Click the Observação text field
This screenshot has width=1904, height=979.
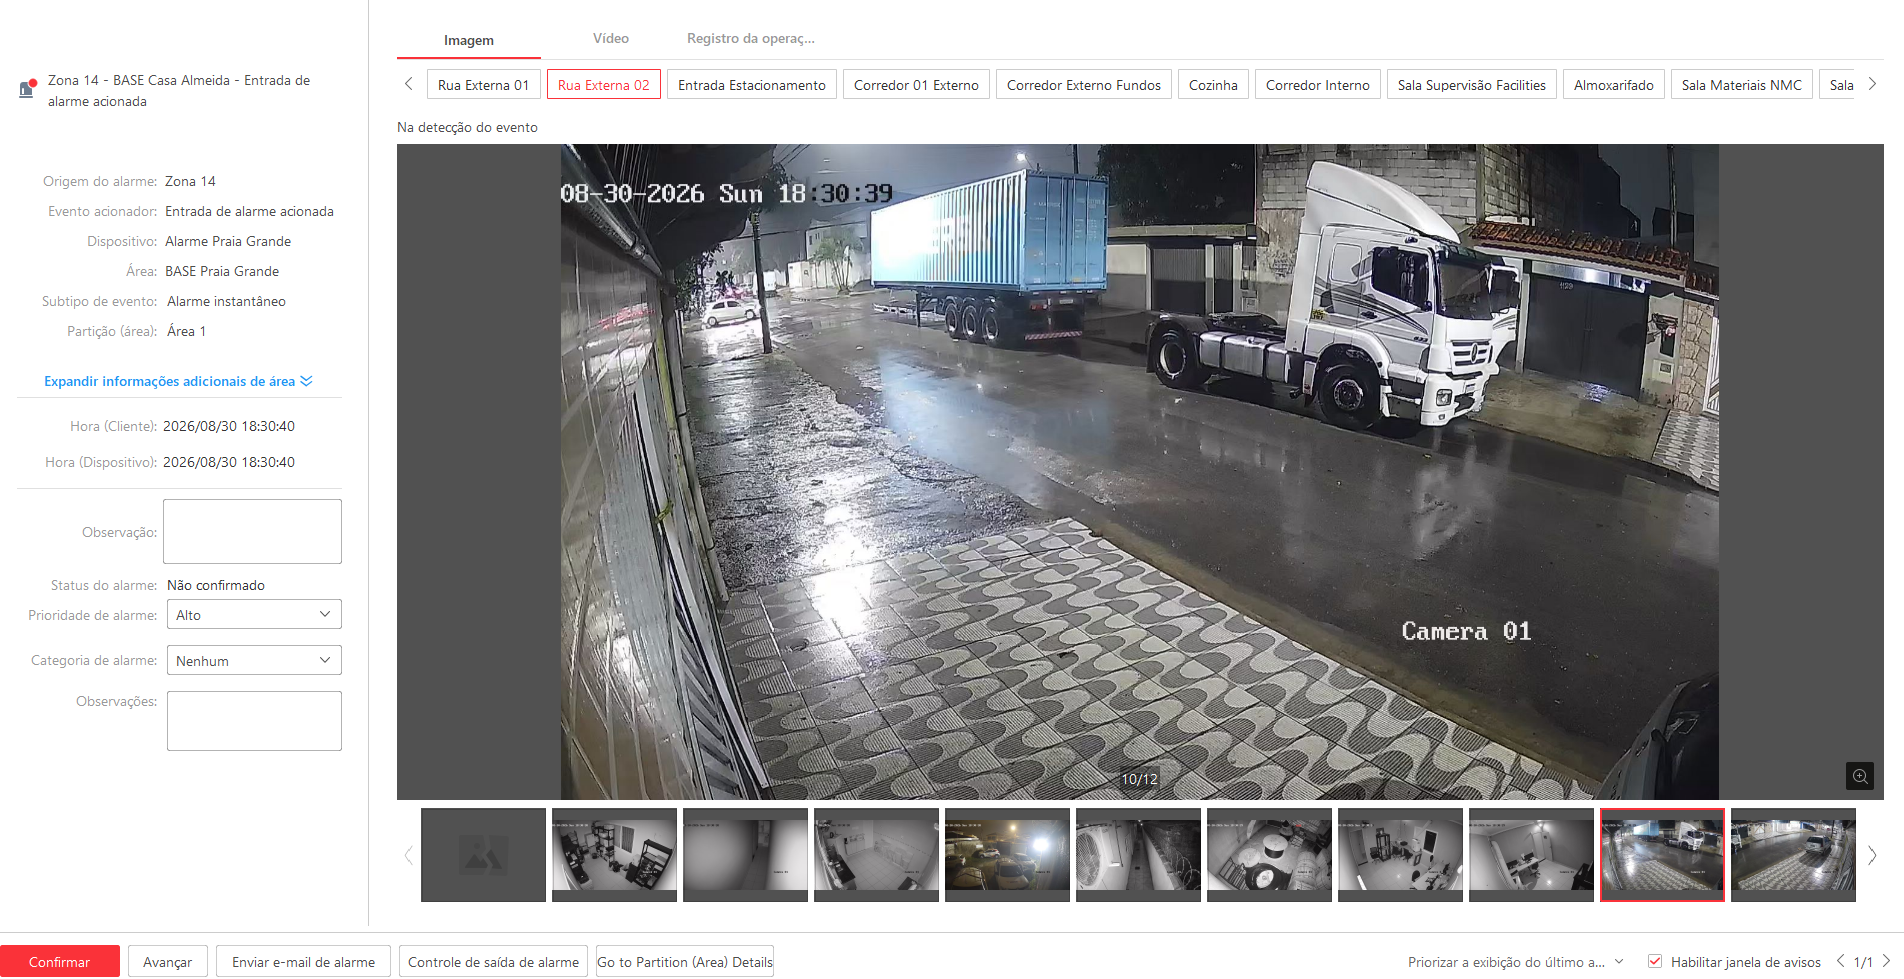(253, 531)
